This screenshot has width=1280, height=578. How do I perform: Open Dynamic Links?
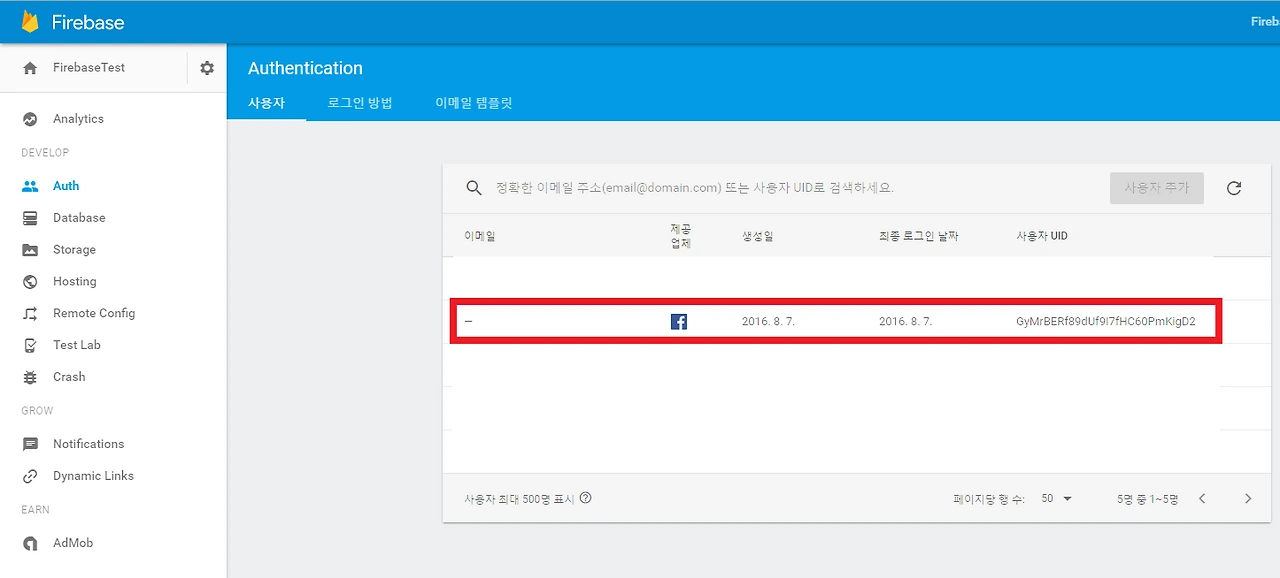tap(91, 475)
